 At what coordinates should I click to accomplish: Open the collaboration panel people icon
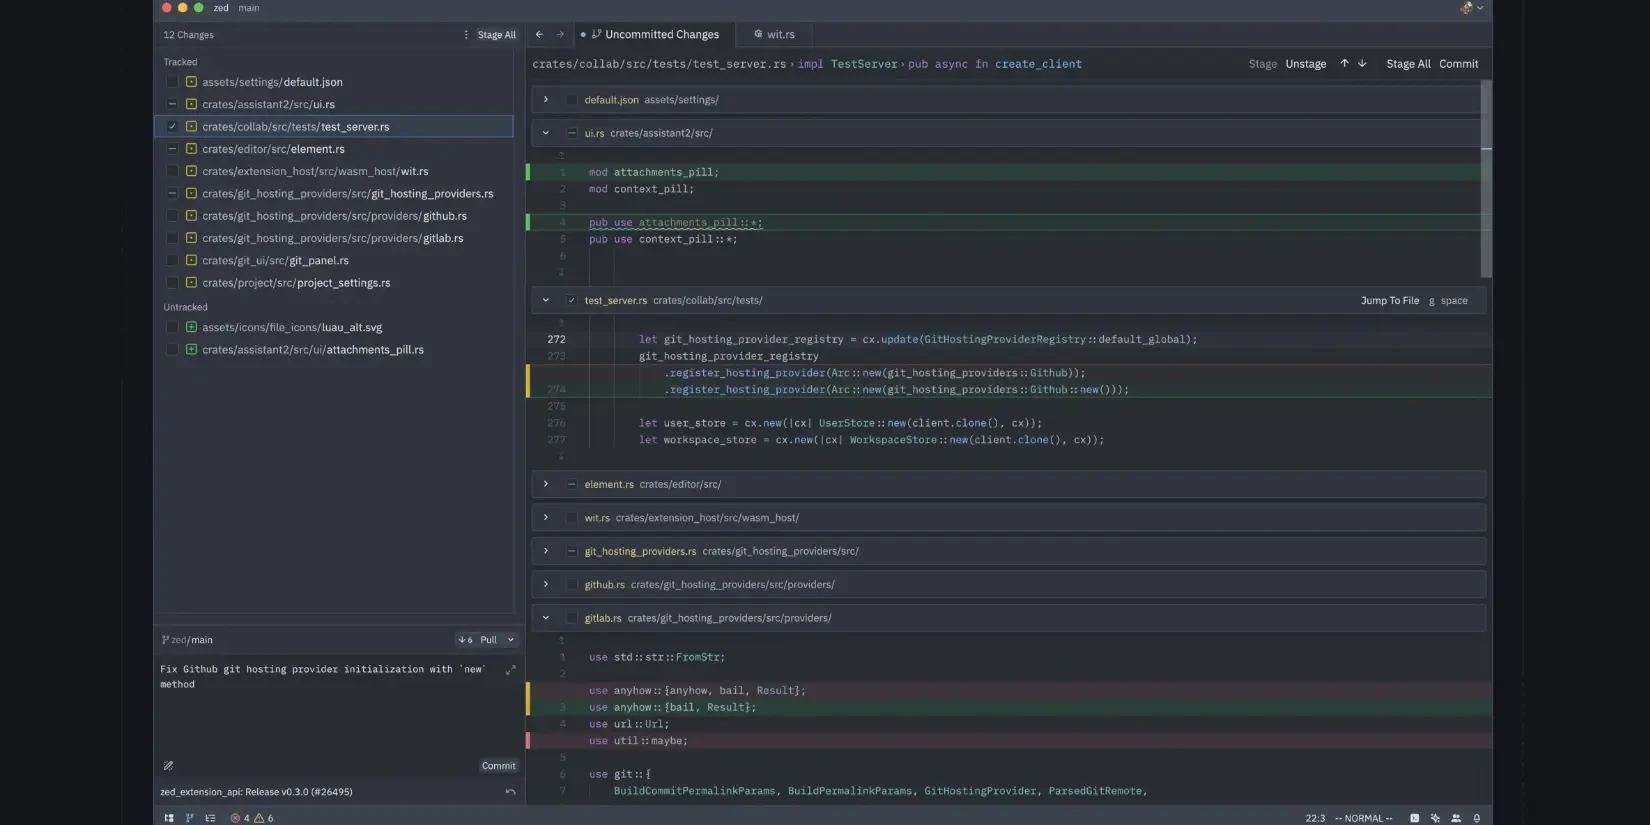[x=1456, y=818]
